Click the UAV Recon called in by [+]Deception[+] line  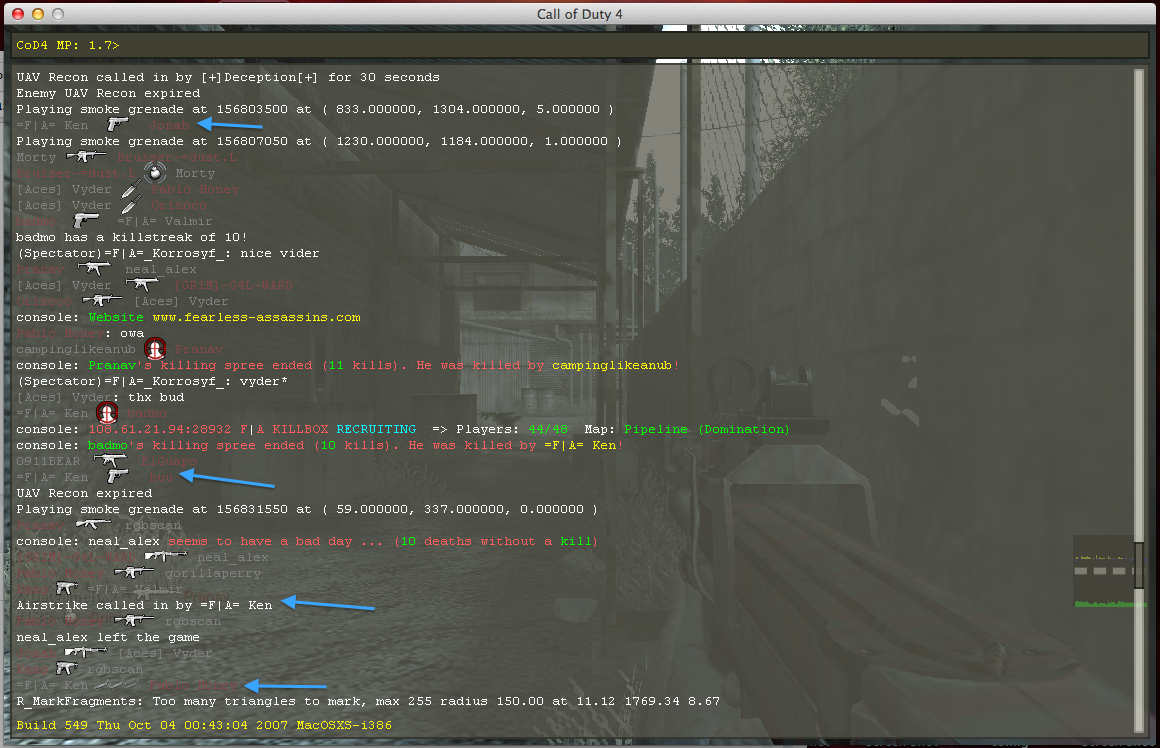[x=228, y=77]
